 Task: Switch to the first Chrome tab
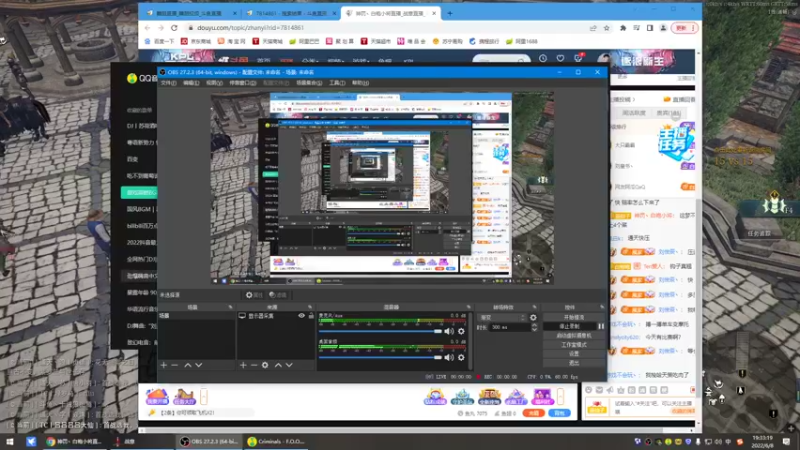click(189, 13)
